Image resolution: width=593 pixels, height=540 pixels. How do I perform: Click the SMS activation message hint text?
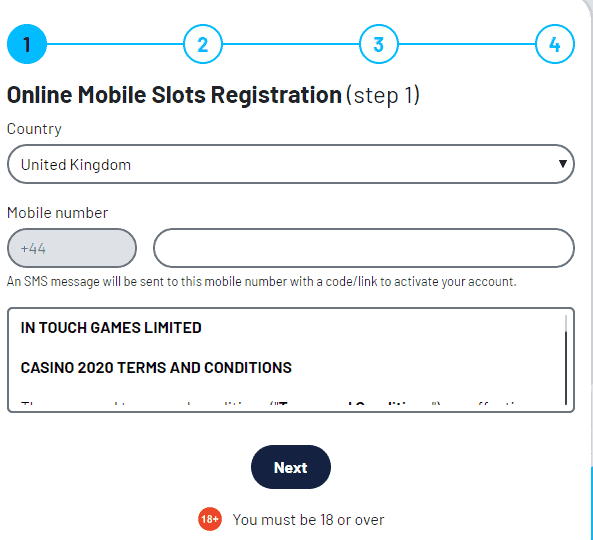[262, 282]
